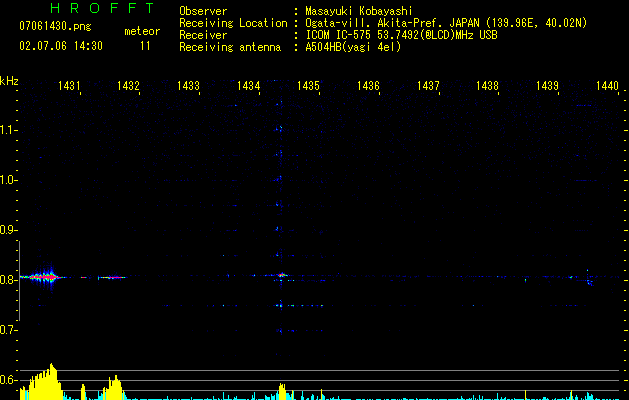This screenshot has width=629, height=400.
Task: Click the date stamp 02.07.06 14:30
Action: [x=61, y=46]
